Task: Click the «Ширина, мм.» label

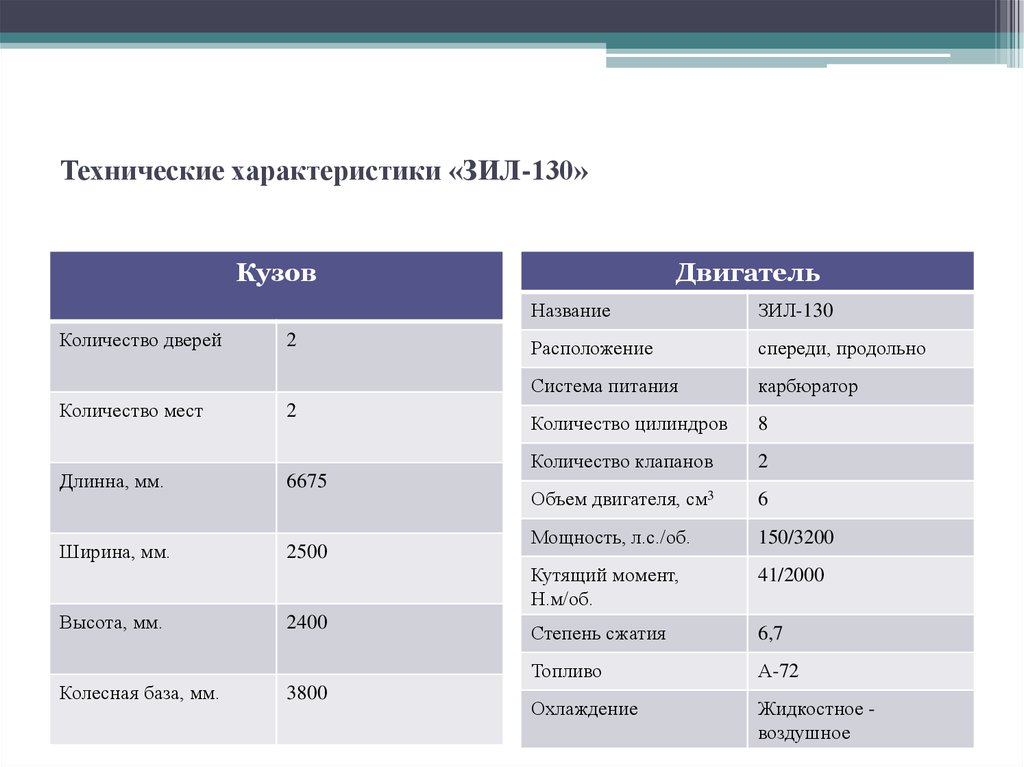Action: pos(114,553)
